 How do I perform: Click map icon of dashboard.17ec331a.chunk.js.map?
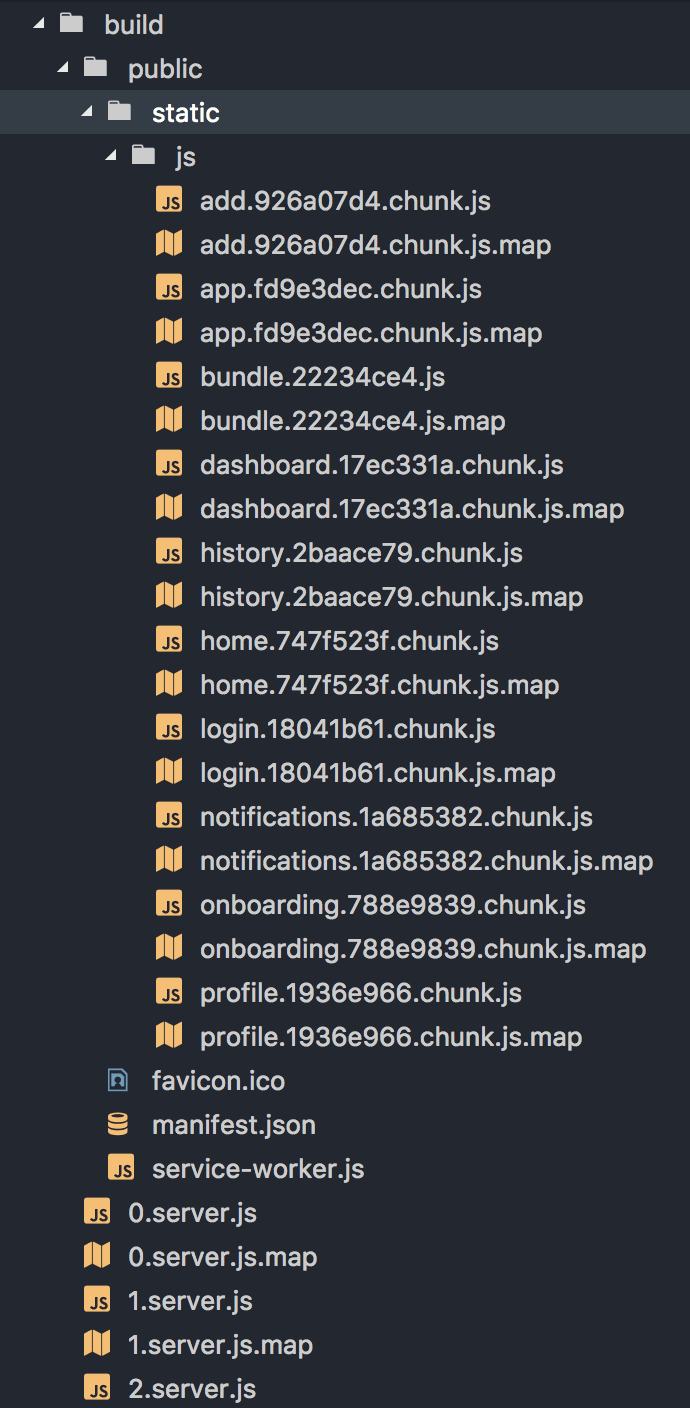coord(169,508)
